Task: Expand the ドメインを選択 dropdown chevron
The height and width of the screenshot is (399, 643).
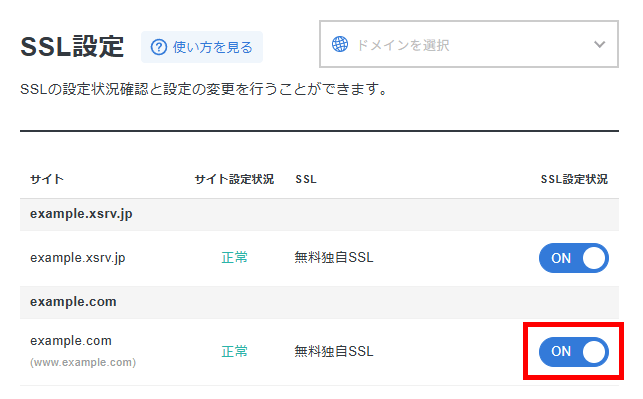Action: (x=600, y=44)
